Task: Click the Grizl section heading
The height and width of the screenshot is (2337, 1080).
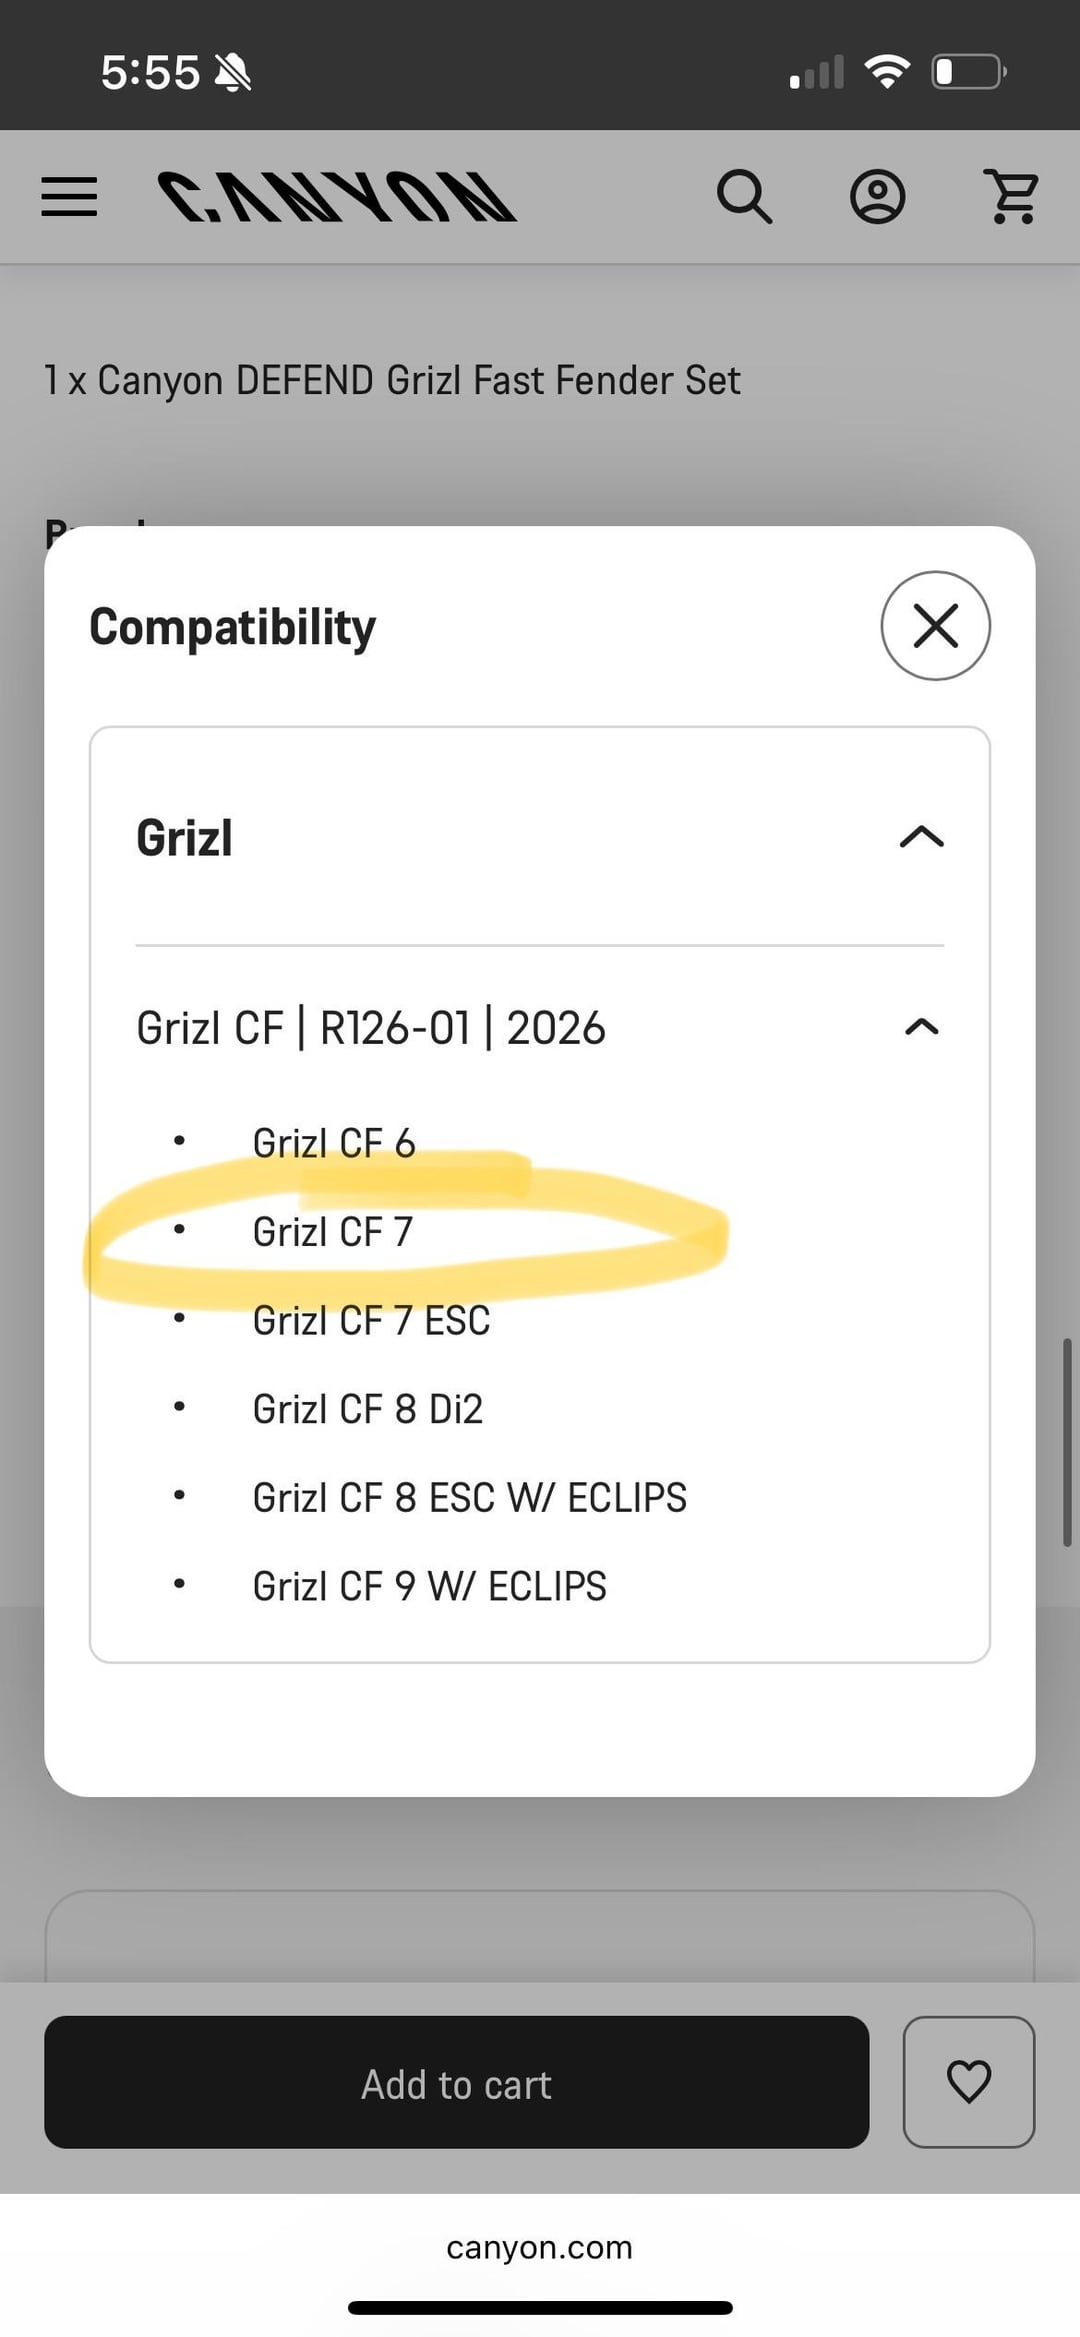Action: pyautogui.click(x=185, y=838)
